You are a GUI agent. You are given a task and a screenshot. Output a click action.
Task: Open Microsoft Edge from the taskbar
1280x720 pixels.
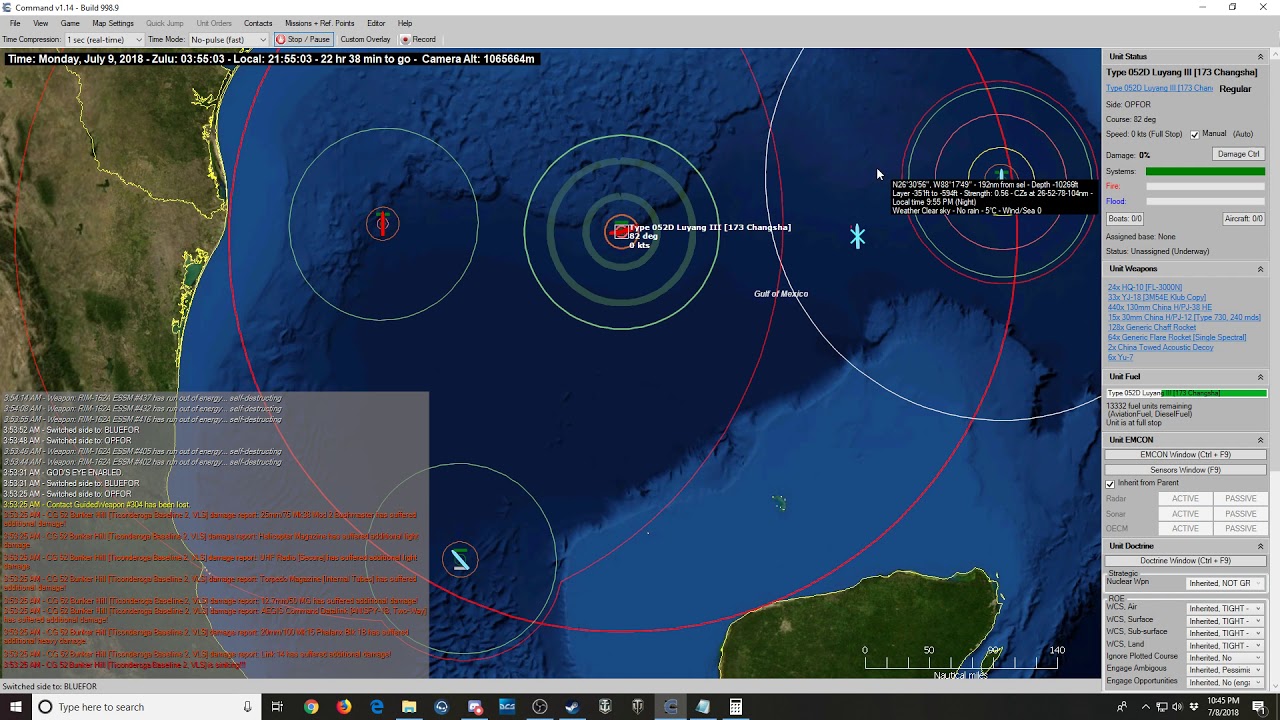(377, 707)
